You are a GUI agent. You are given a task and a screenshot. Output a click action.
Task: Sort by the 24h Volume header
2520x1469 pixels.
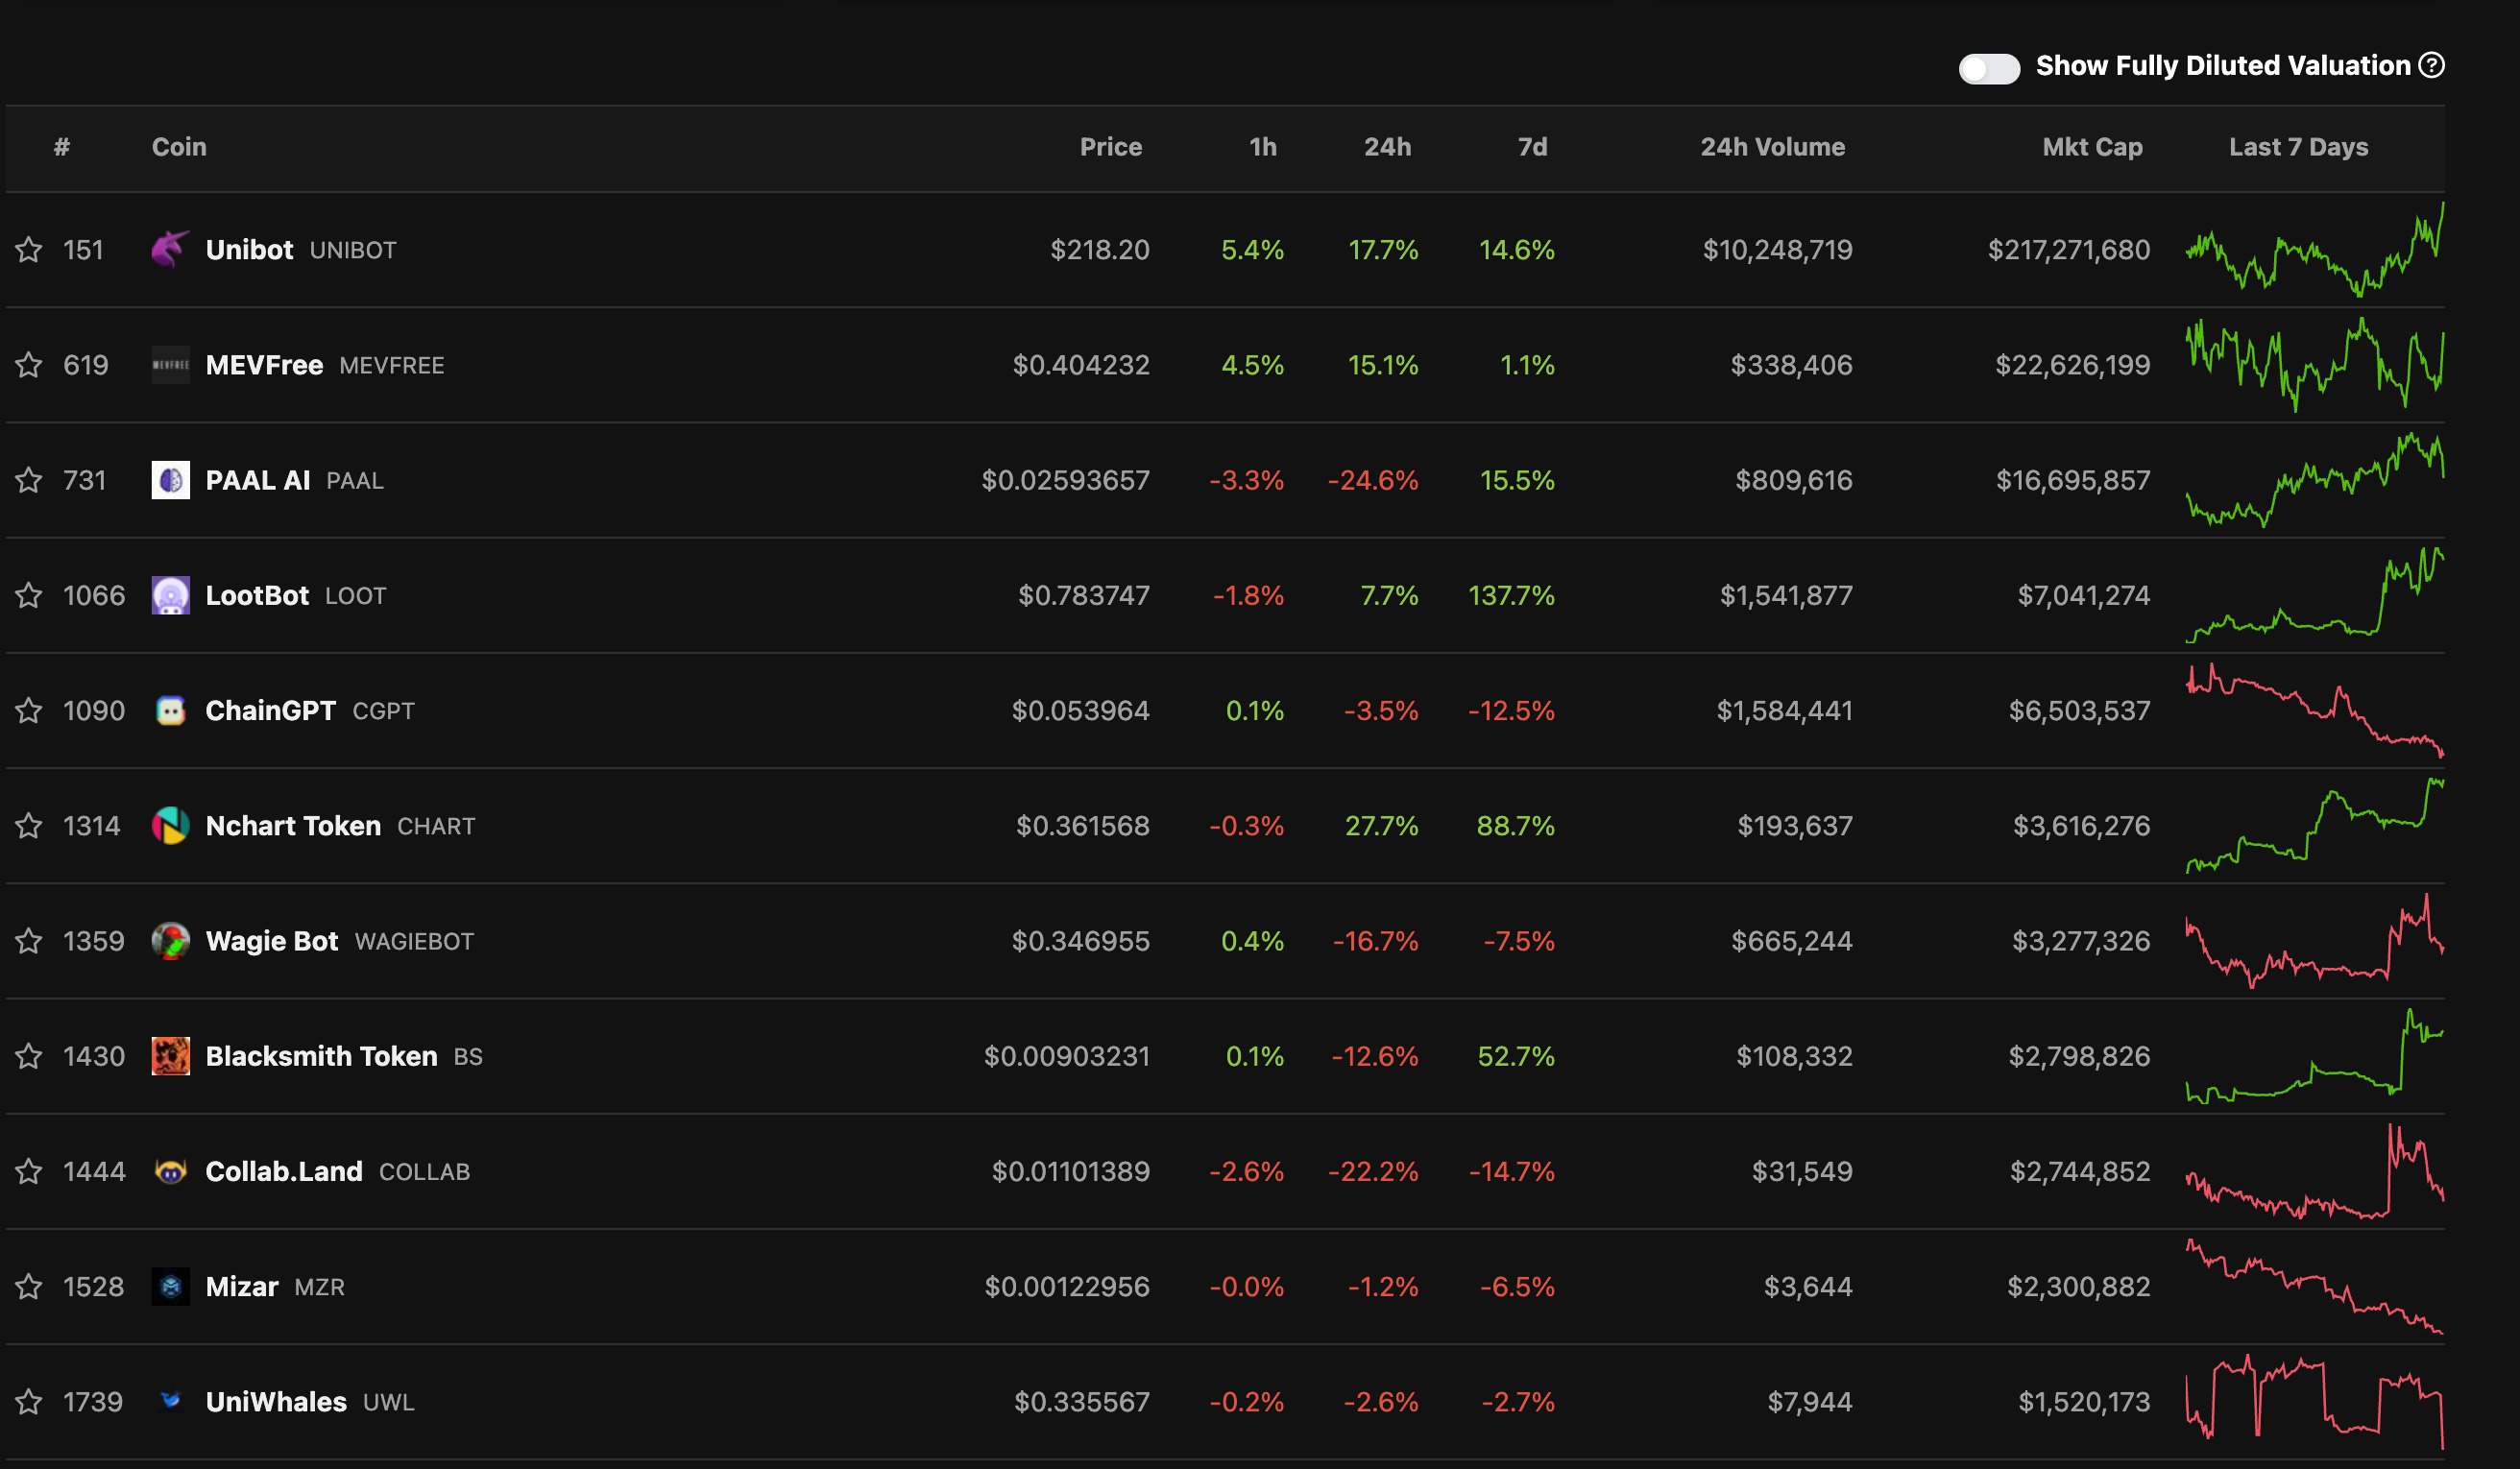(x=1772, y=147)
